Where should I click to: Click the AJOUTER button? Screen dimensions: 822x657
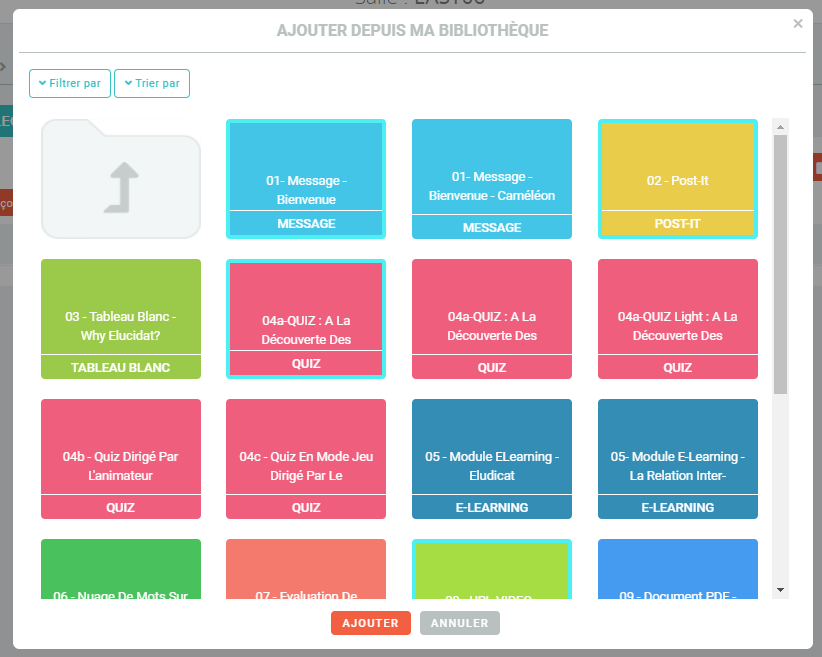[371, 623]
